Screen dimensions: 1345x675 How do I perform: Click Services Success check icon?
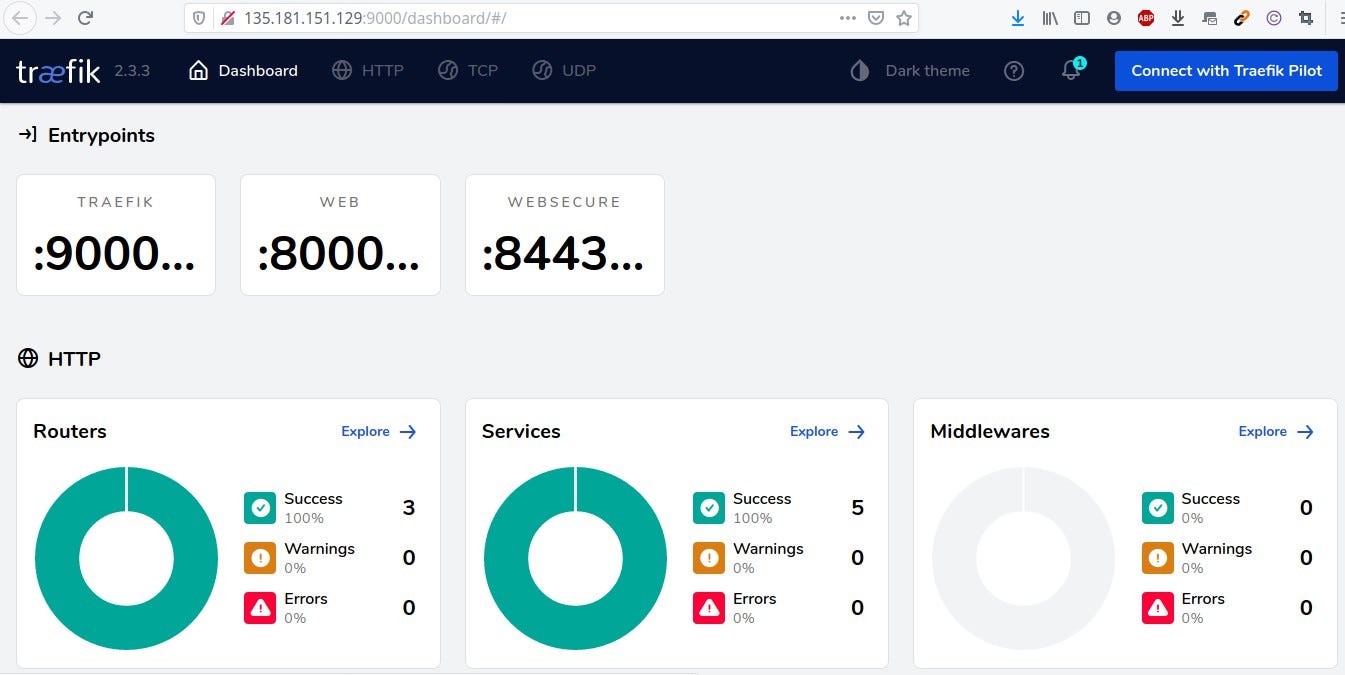tap(709, 508)
